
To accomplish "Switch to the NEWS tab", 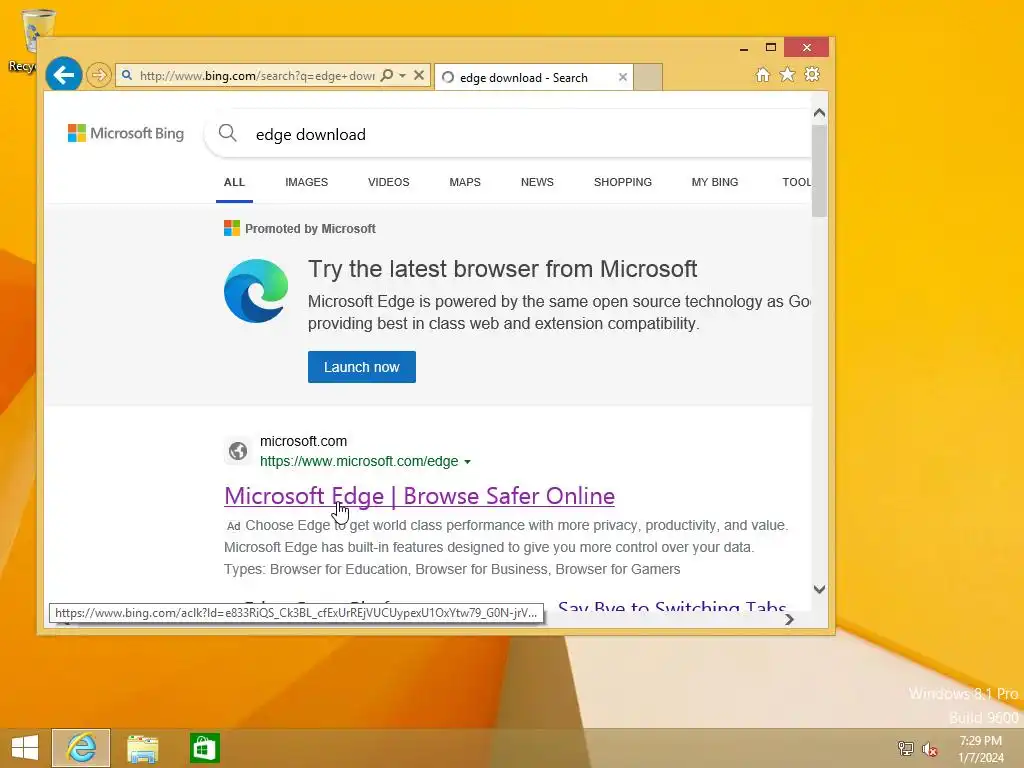I will [x=537, y=182].
